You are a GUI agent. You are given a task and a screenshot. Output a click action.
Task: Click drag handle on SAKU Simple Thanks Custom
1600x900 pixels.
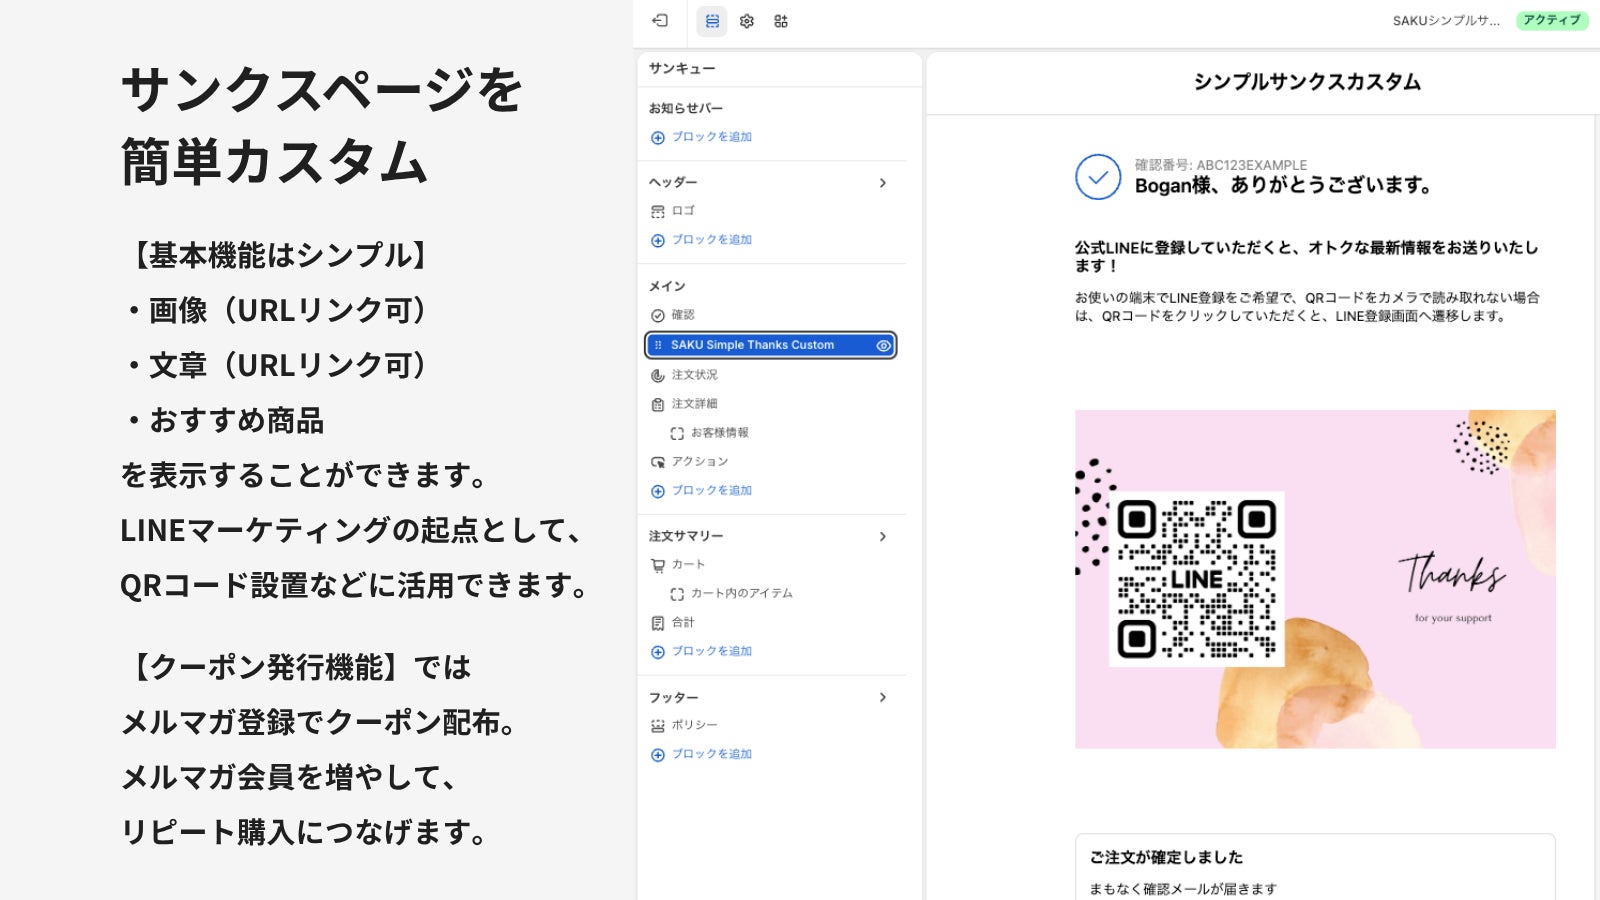(x=658, y=345)
